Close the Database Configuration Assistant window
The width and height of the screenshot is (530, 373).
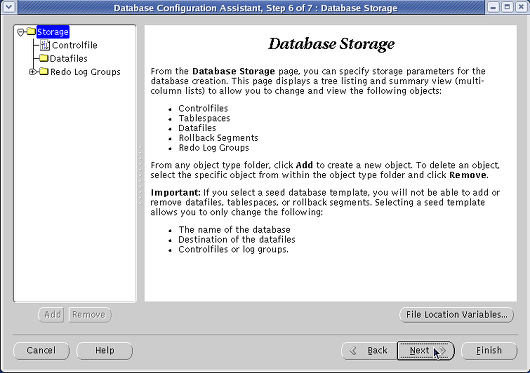[521, 7]
